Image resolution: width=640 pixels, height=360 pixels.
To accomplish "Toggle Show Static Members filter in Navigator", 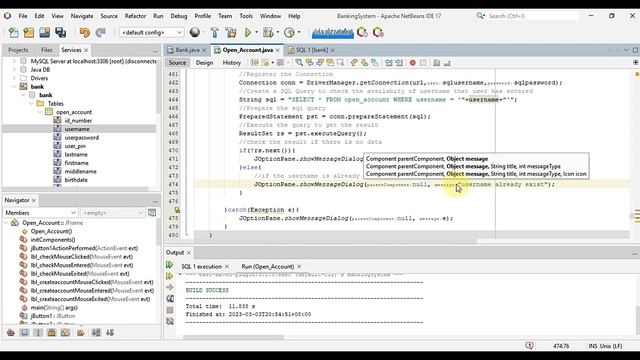I will point(38,333).
